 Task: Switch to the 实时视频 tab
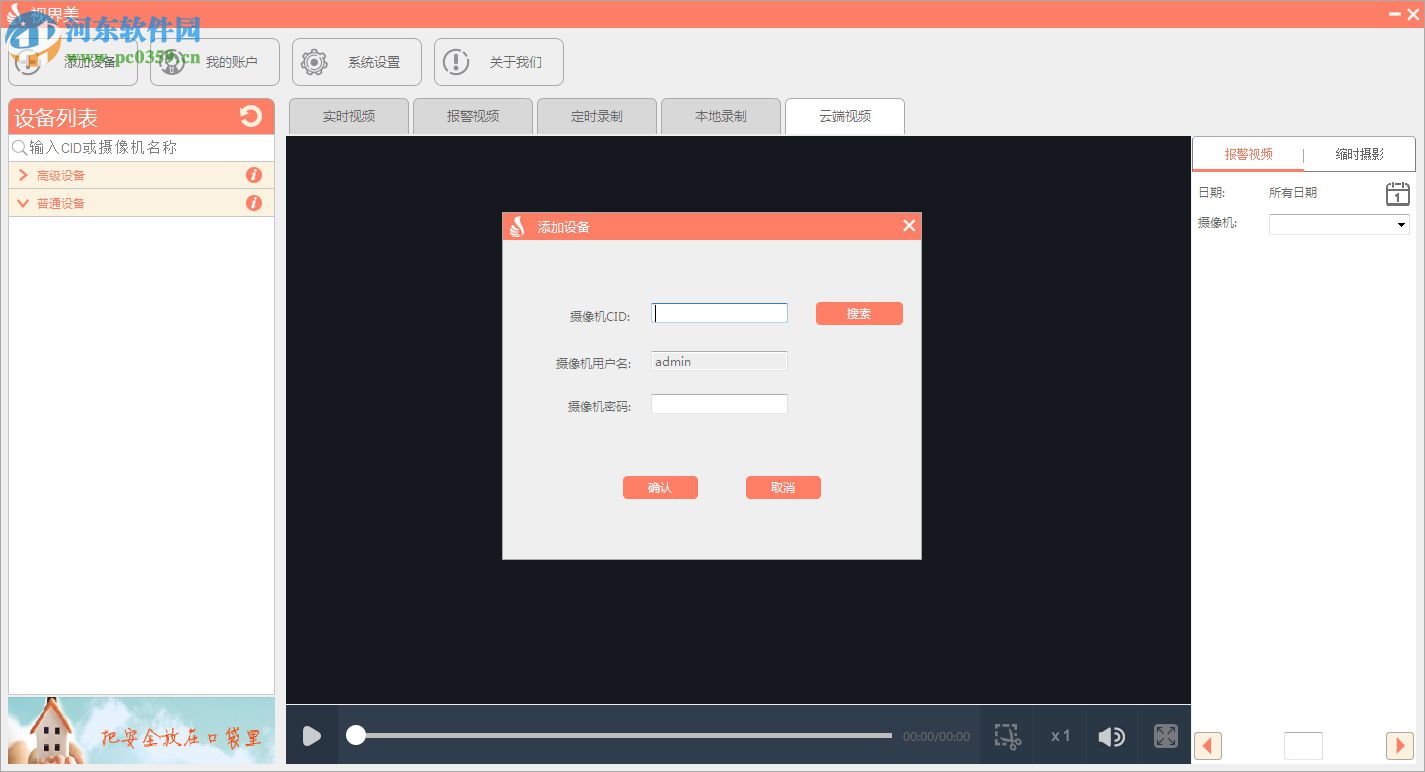point(348,116)
